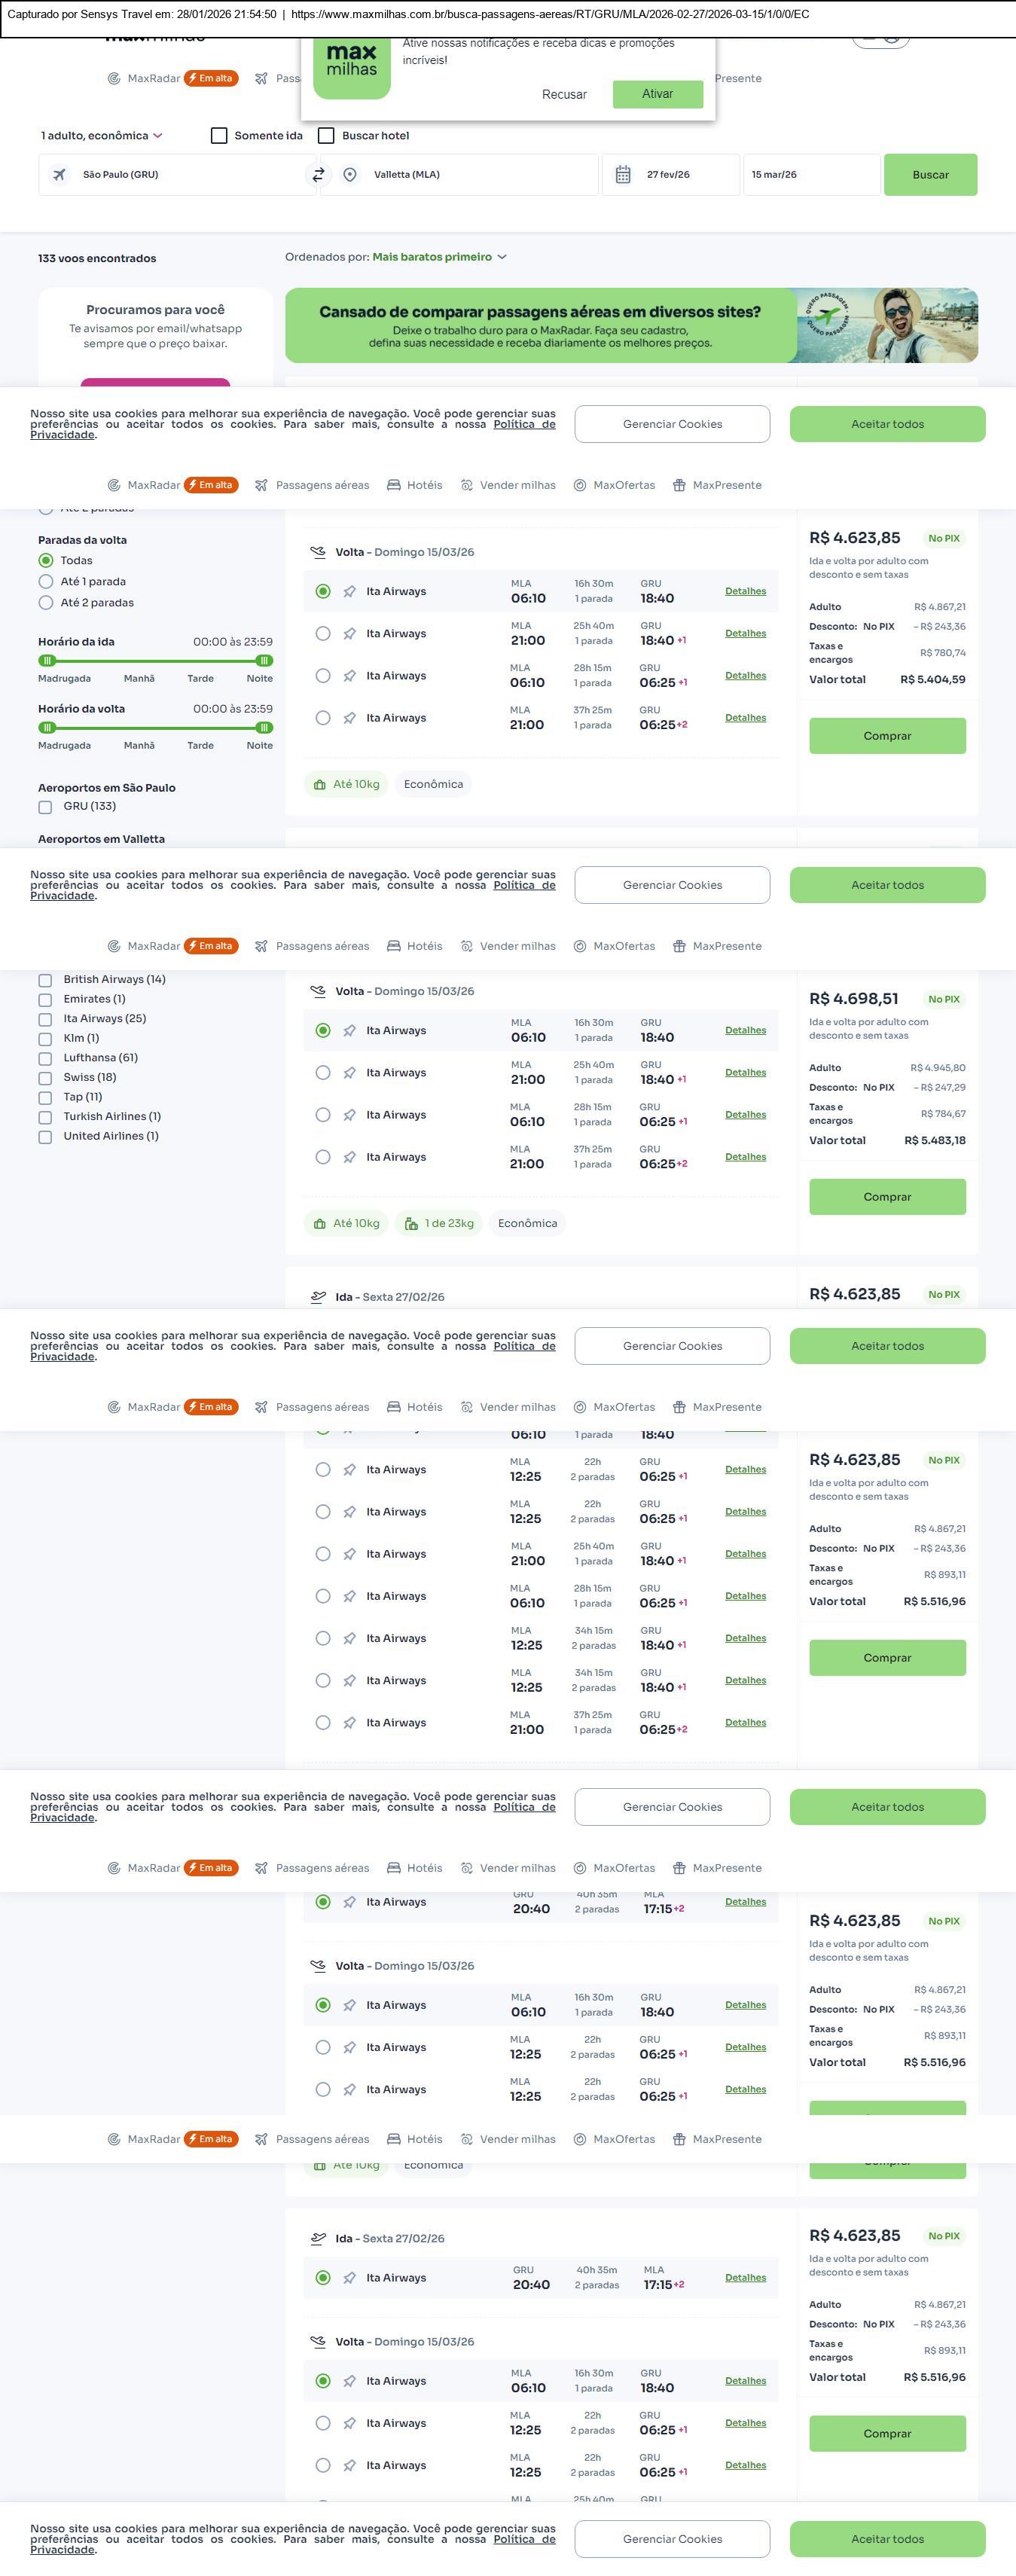
Task: Pin the 25h 40m flight in R$ 4.698,51 offer
Action: coord(349,1073)
